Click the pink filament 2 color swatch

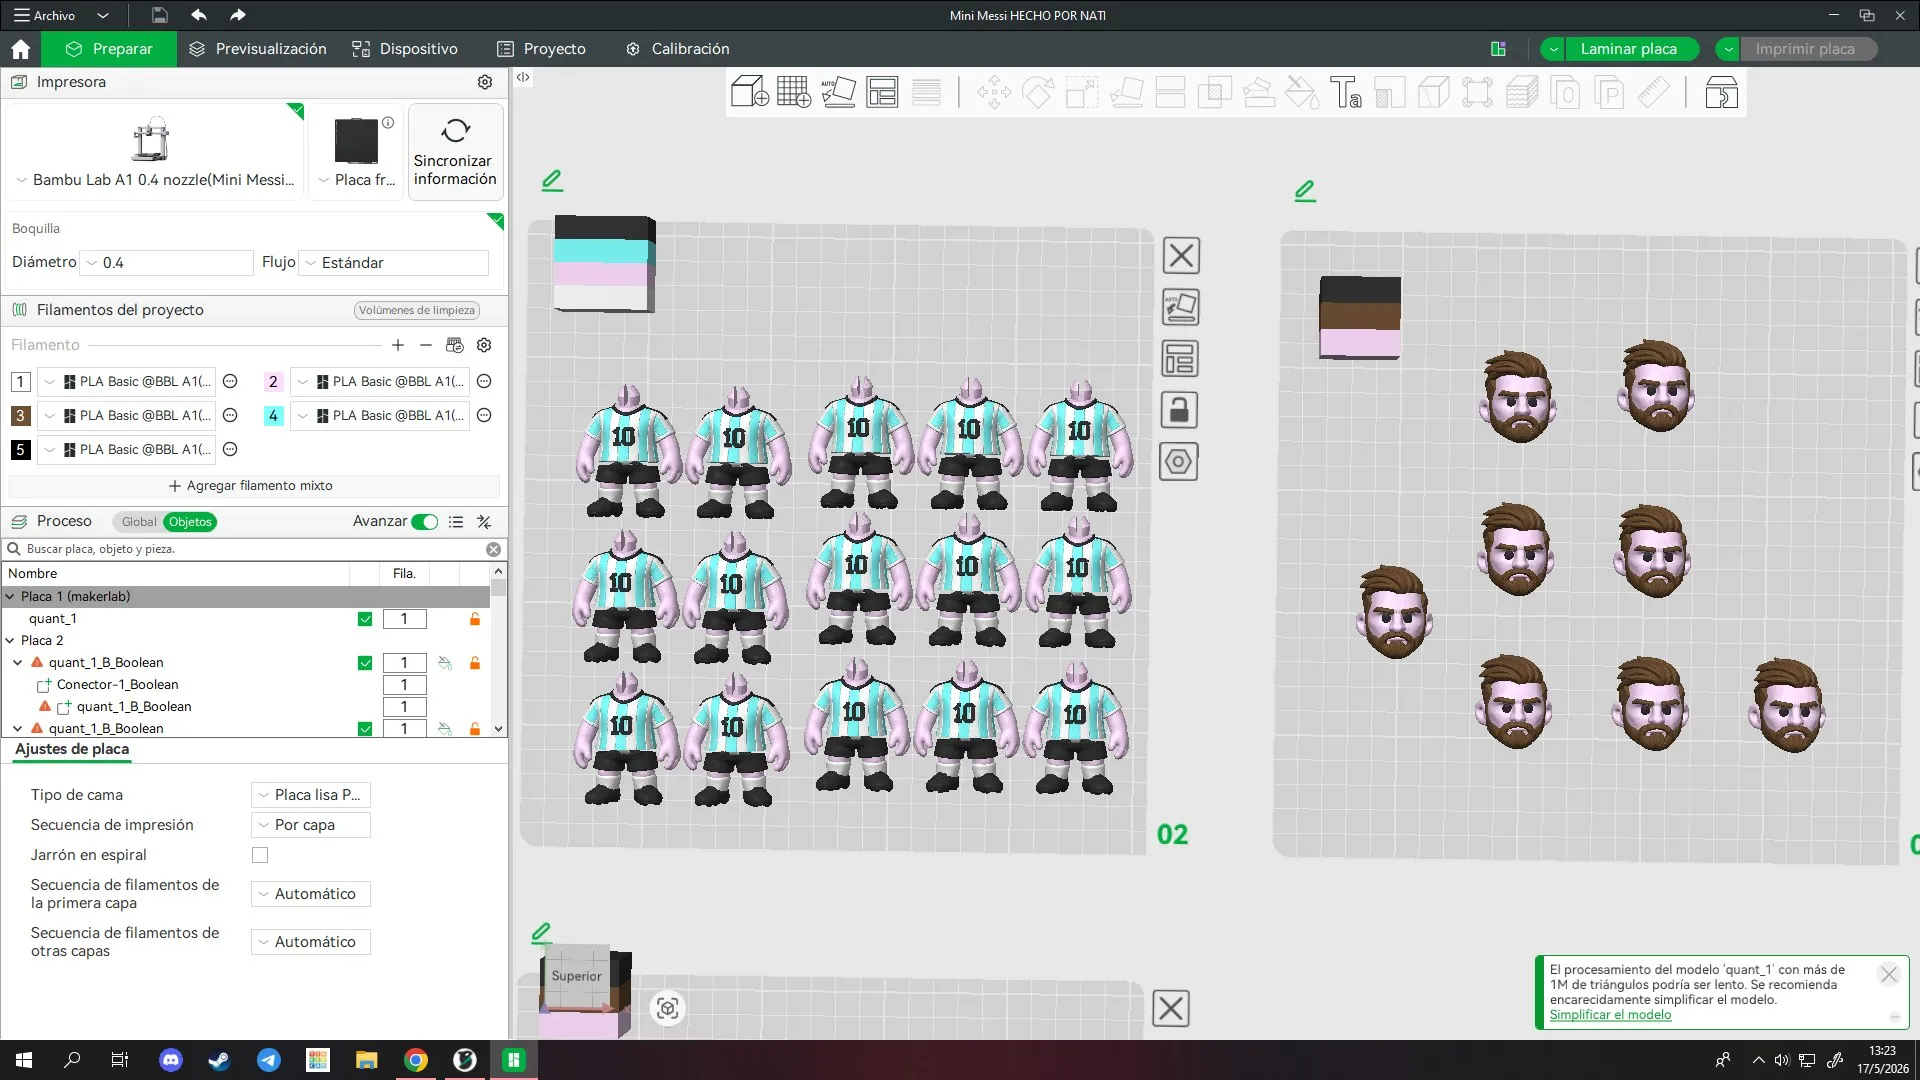pos(273,381)
